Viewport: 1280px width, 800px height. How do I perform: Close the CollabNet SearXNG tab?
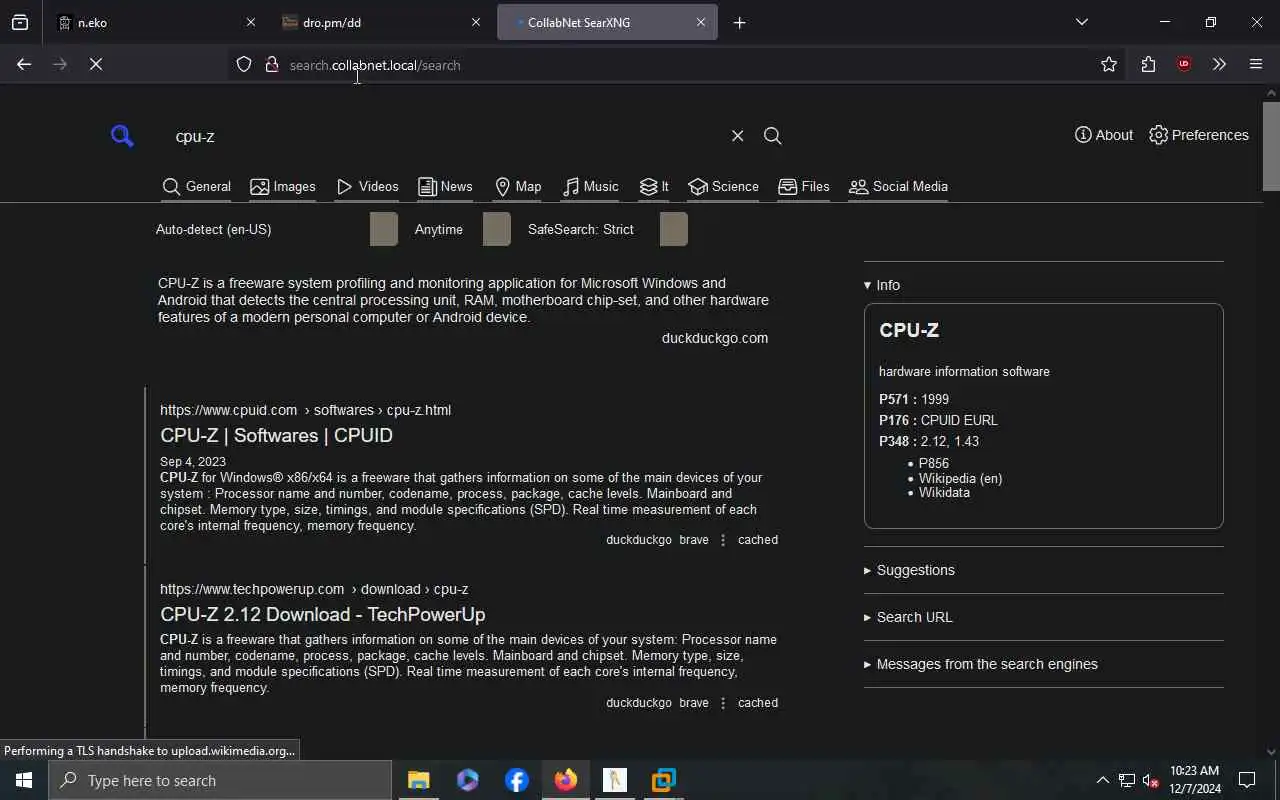(x=700, y=22)
